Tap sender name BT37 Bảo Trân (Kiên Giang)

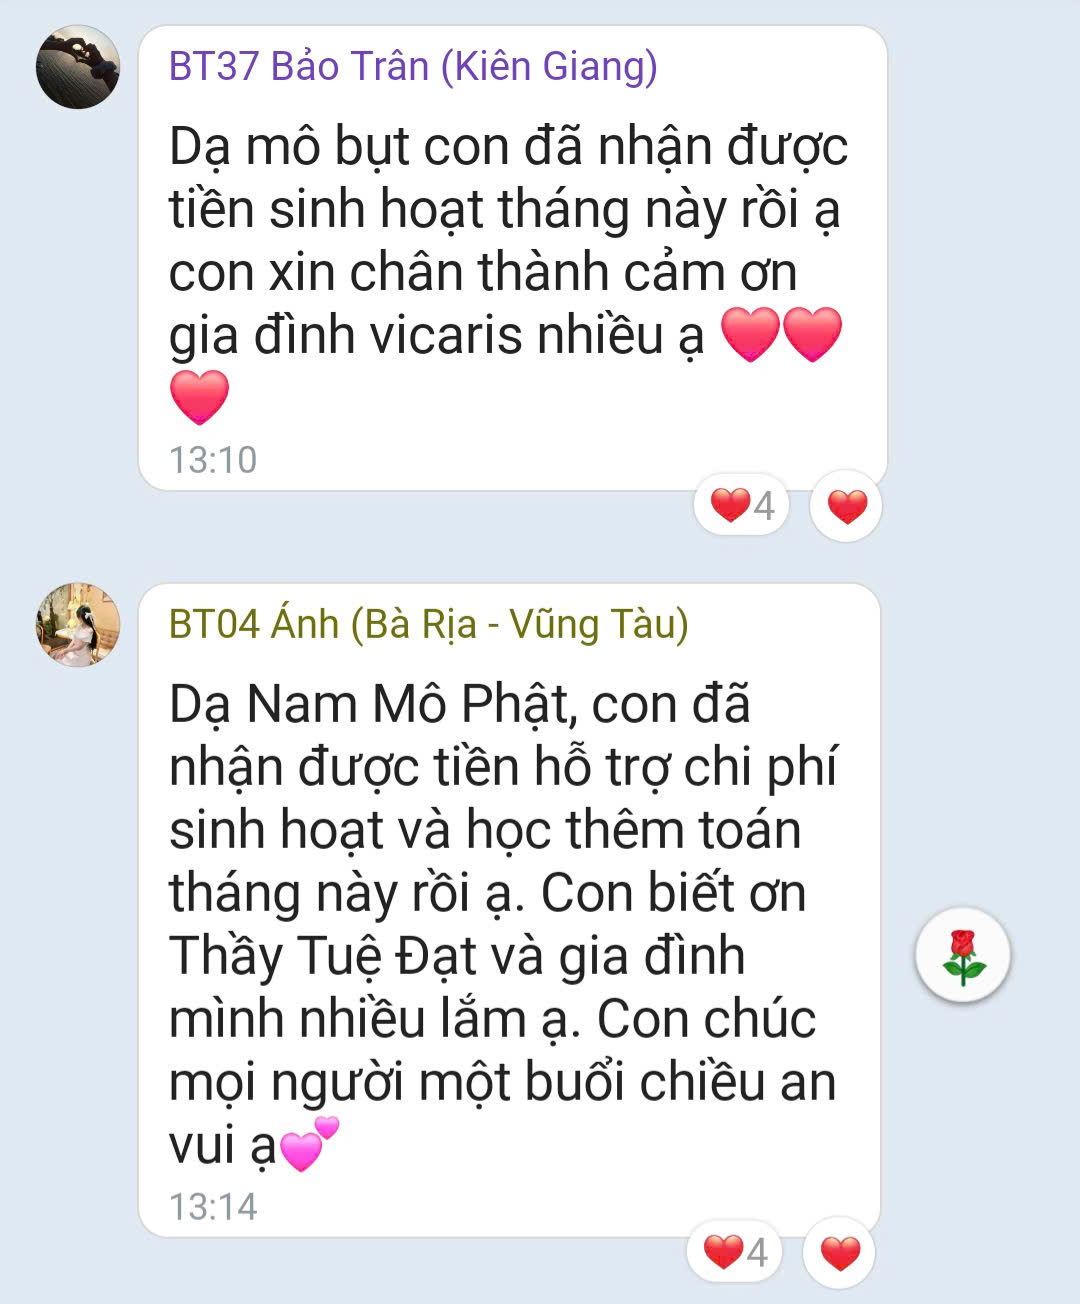tap(413, 67)
